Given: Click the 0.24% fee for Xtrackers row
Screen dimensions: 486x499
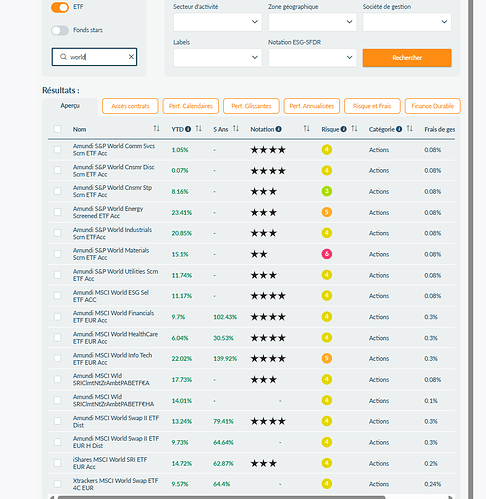Looking at the screenshot, I should [432, 484].
